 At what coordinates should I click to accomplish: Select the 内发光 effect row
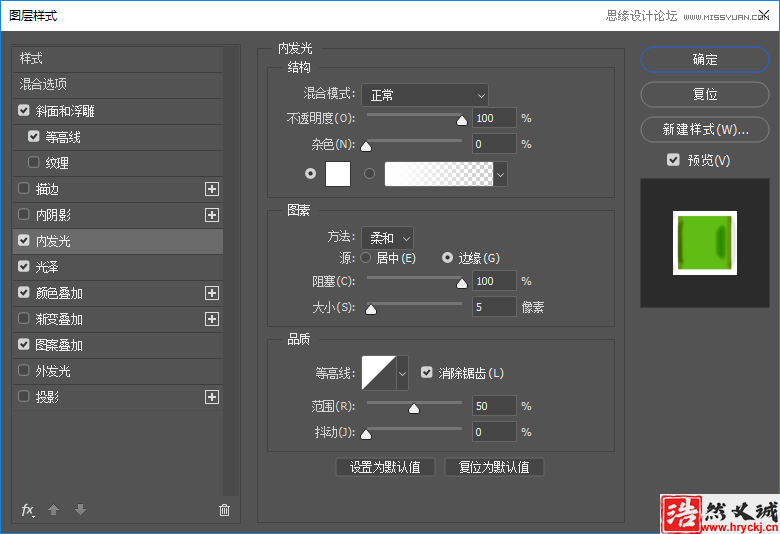[118, 241]
